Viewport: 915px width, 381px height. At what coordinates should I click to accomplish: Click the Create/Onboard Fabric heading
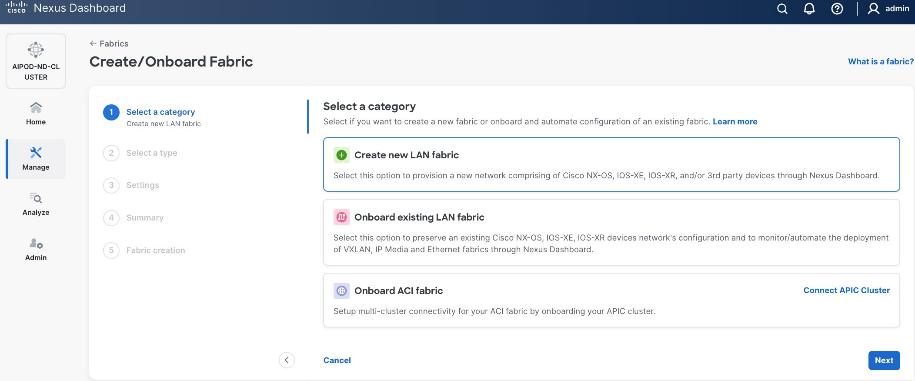171,61
